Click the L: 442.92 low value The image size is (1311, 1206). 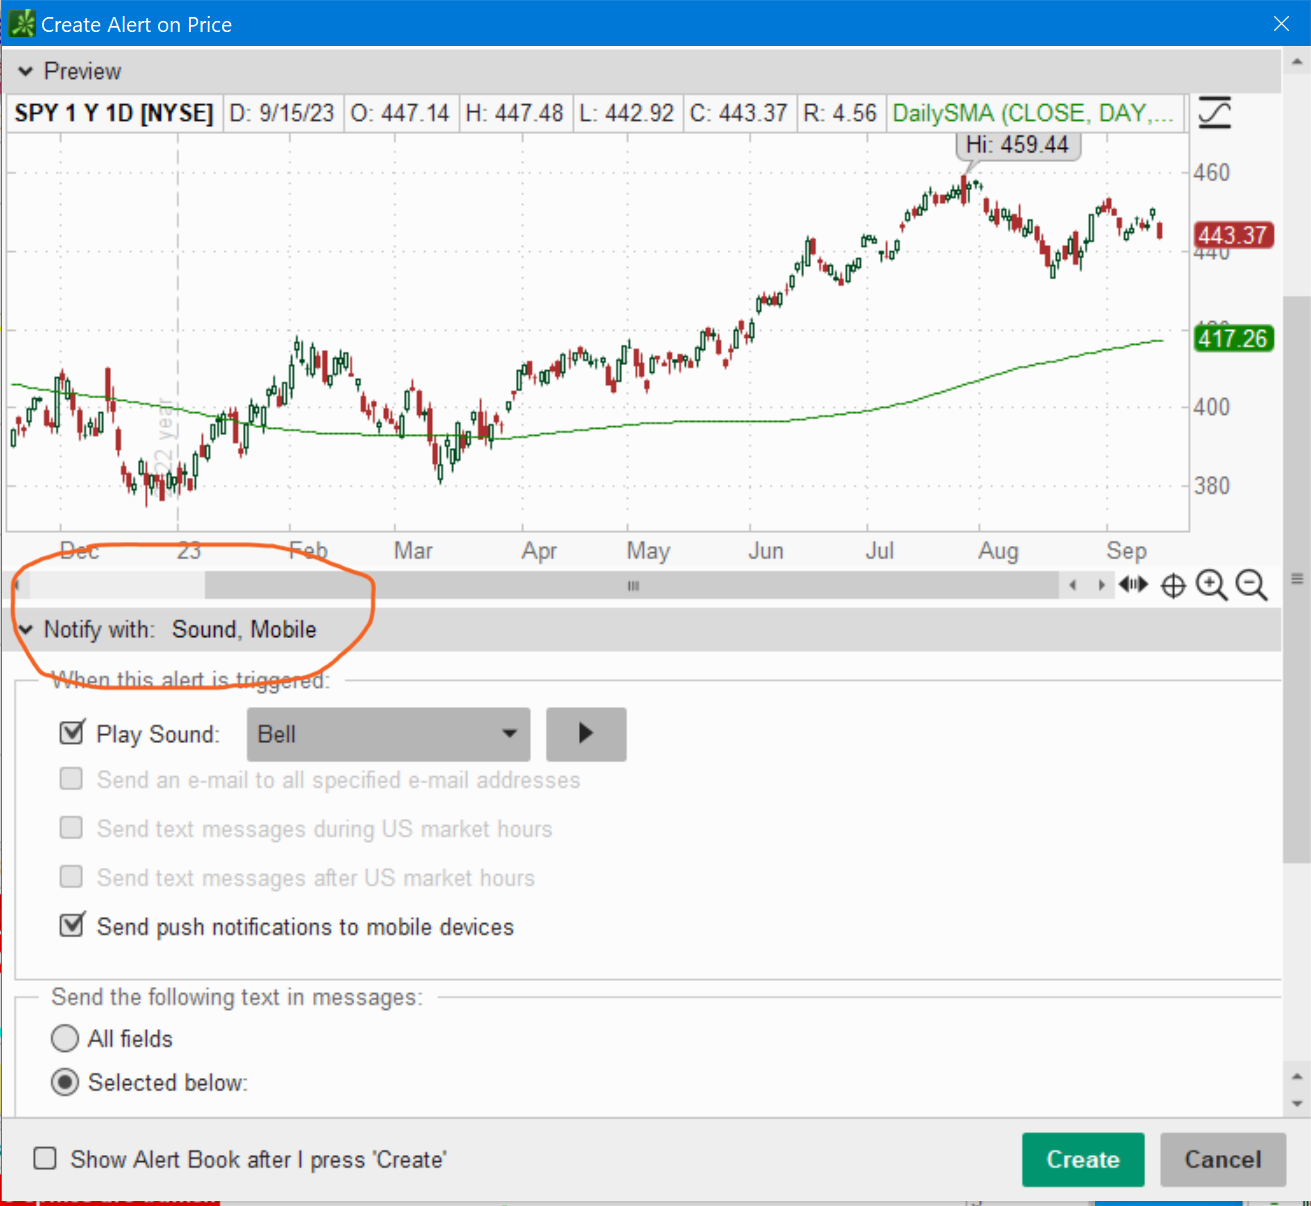tap(627, 113)
